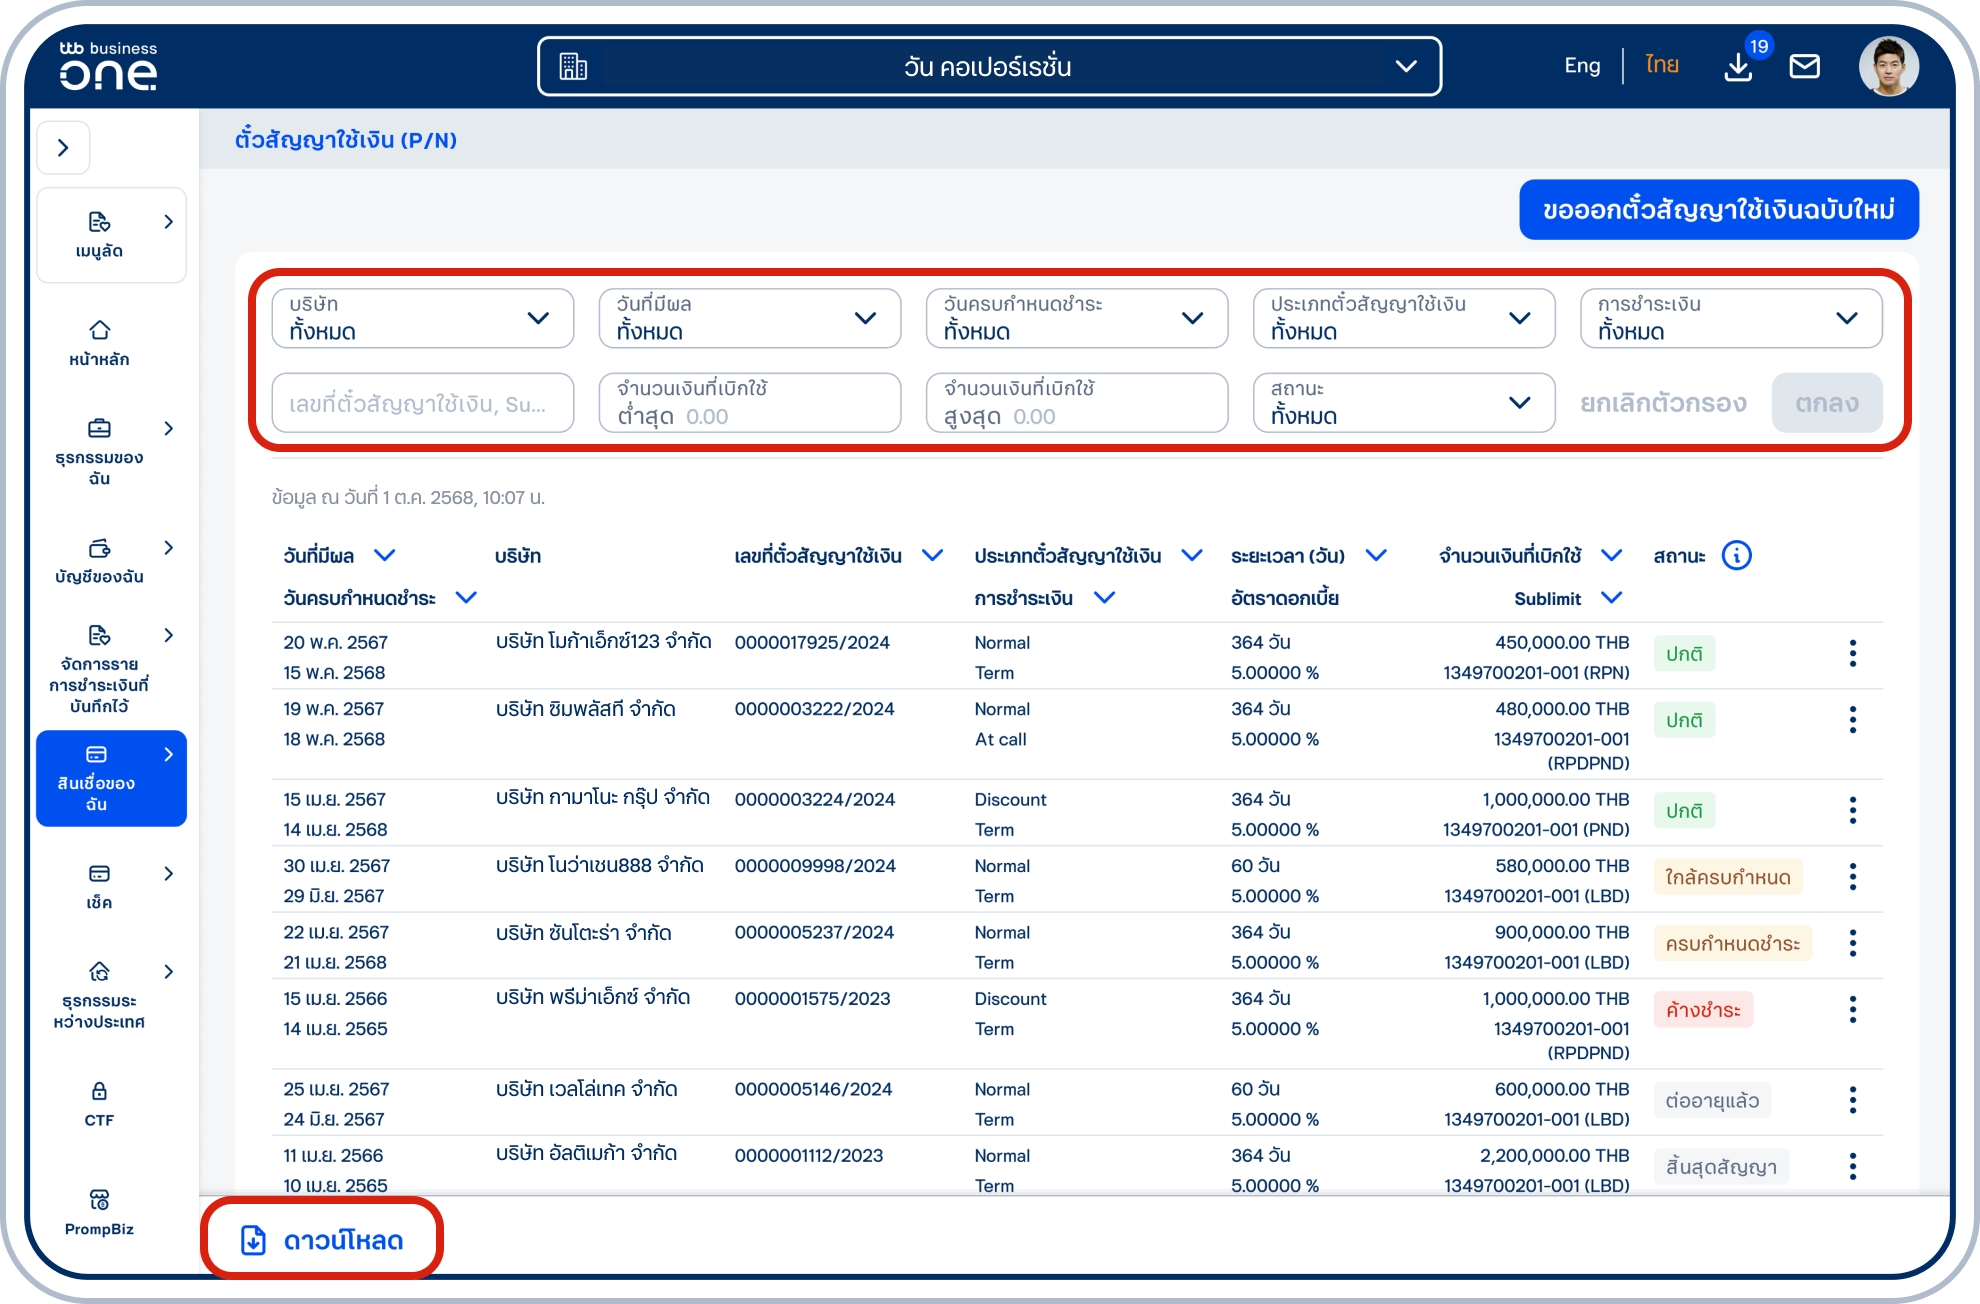Click the promissory note number search field
The width and height of the screenshot is (1980, 1304).
[x=422, y=404]
